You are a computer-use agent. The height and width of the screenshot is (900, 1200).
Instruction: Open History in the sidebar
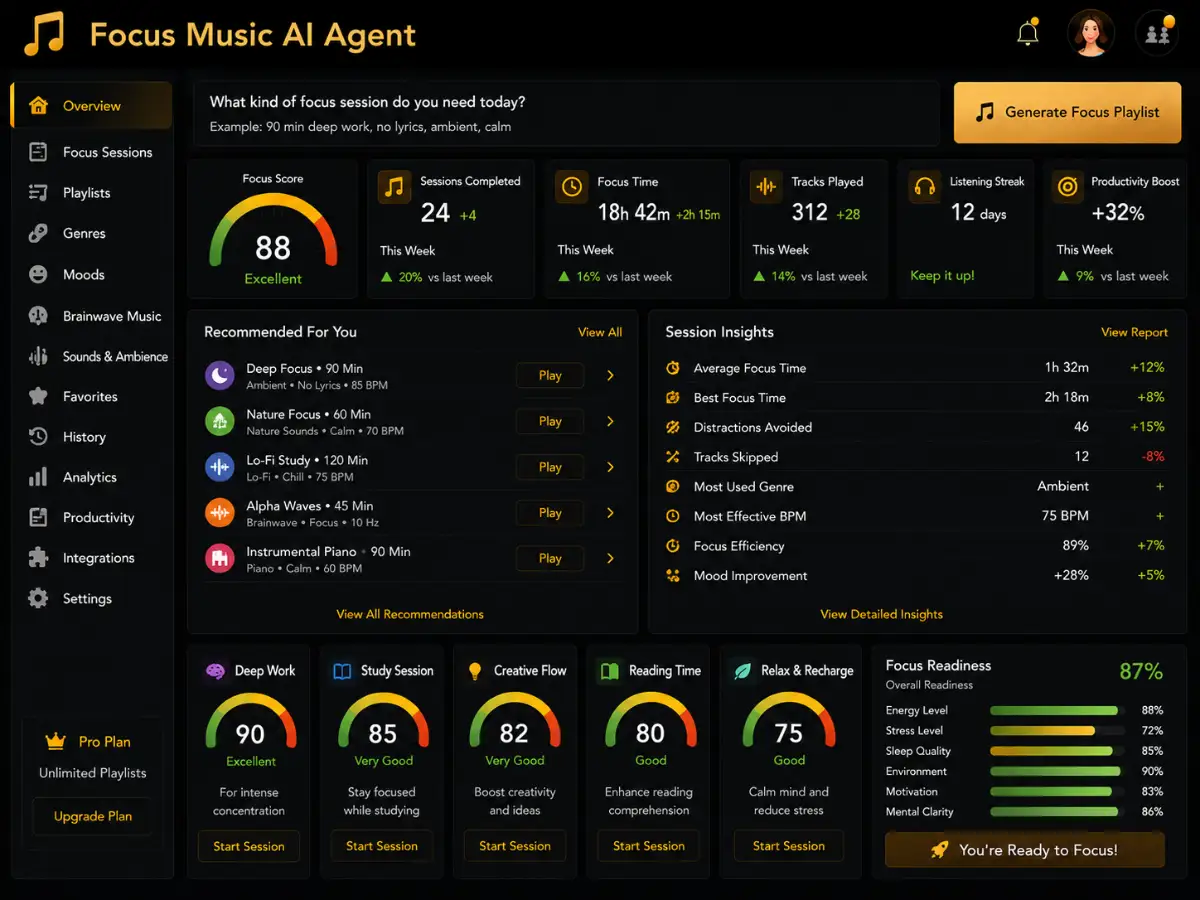point(91,437)
